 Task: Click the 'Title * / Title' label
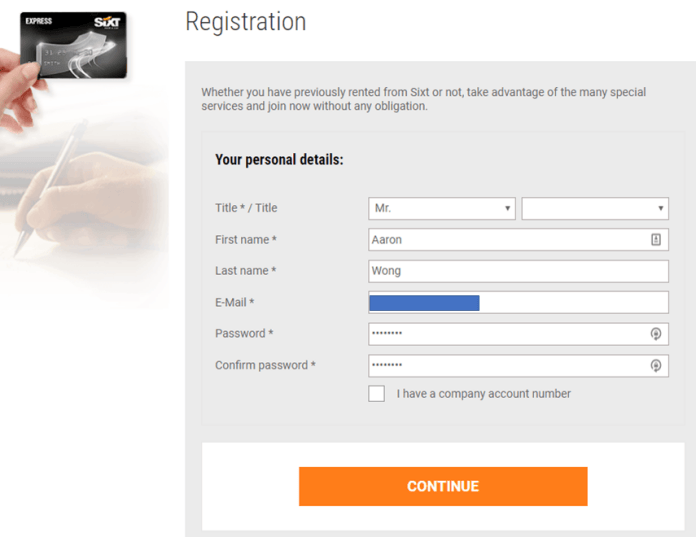point(246,208)
